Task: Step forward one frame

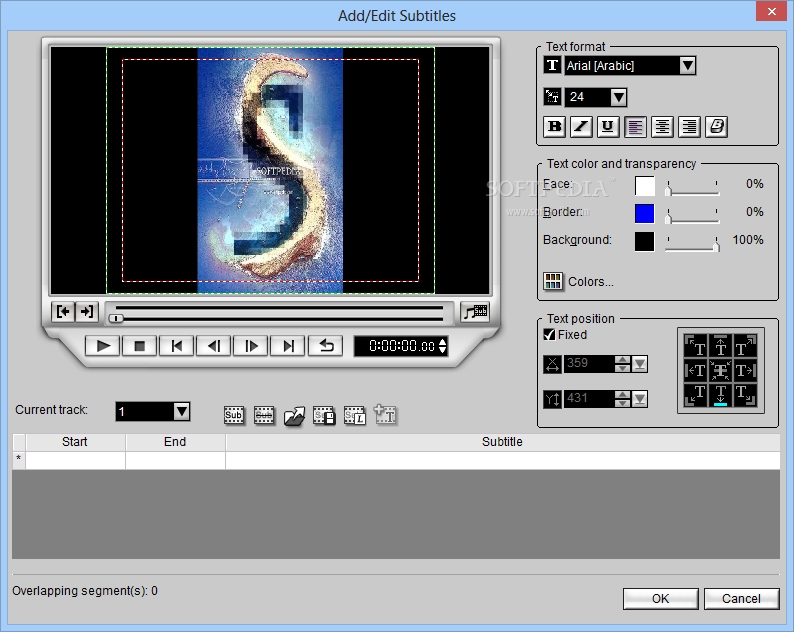Action: click(251, 346)
